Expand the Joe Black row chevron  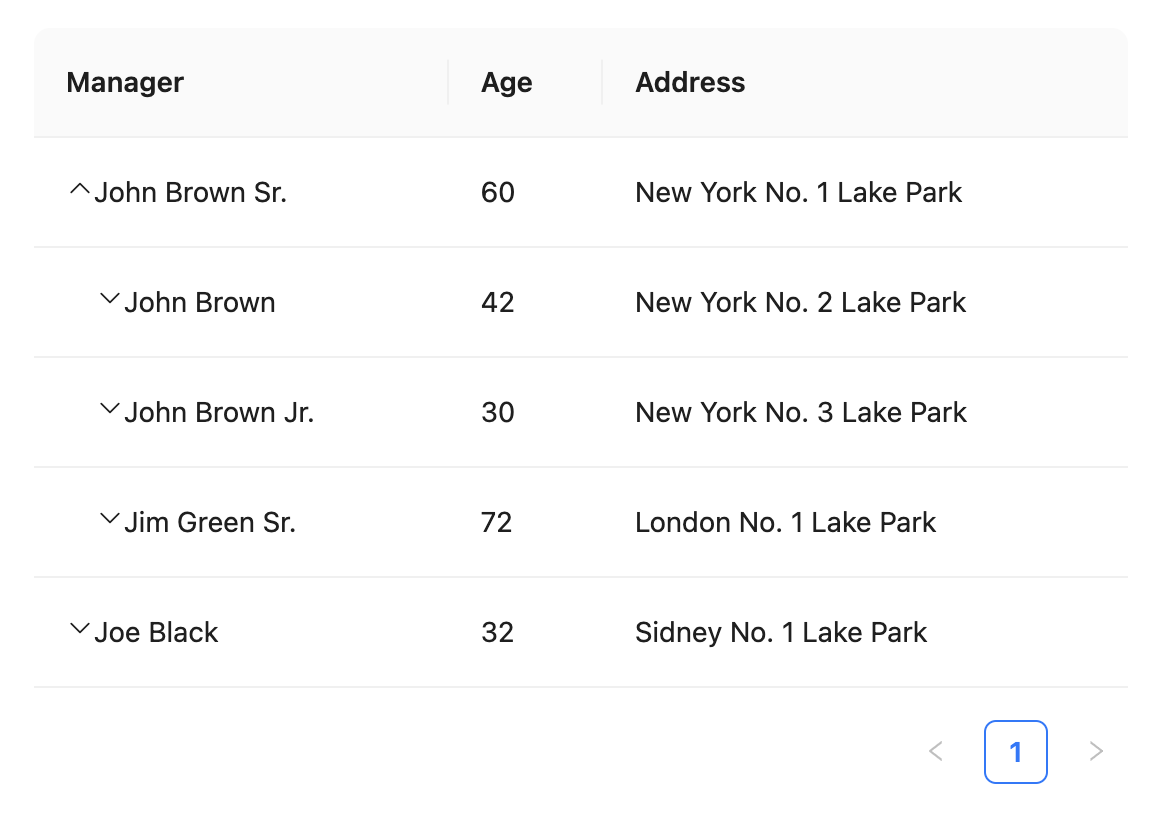(x=79, y=630)
